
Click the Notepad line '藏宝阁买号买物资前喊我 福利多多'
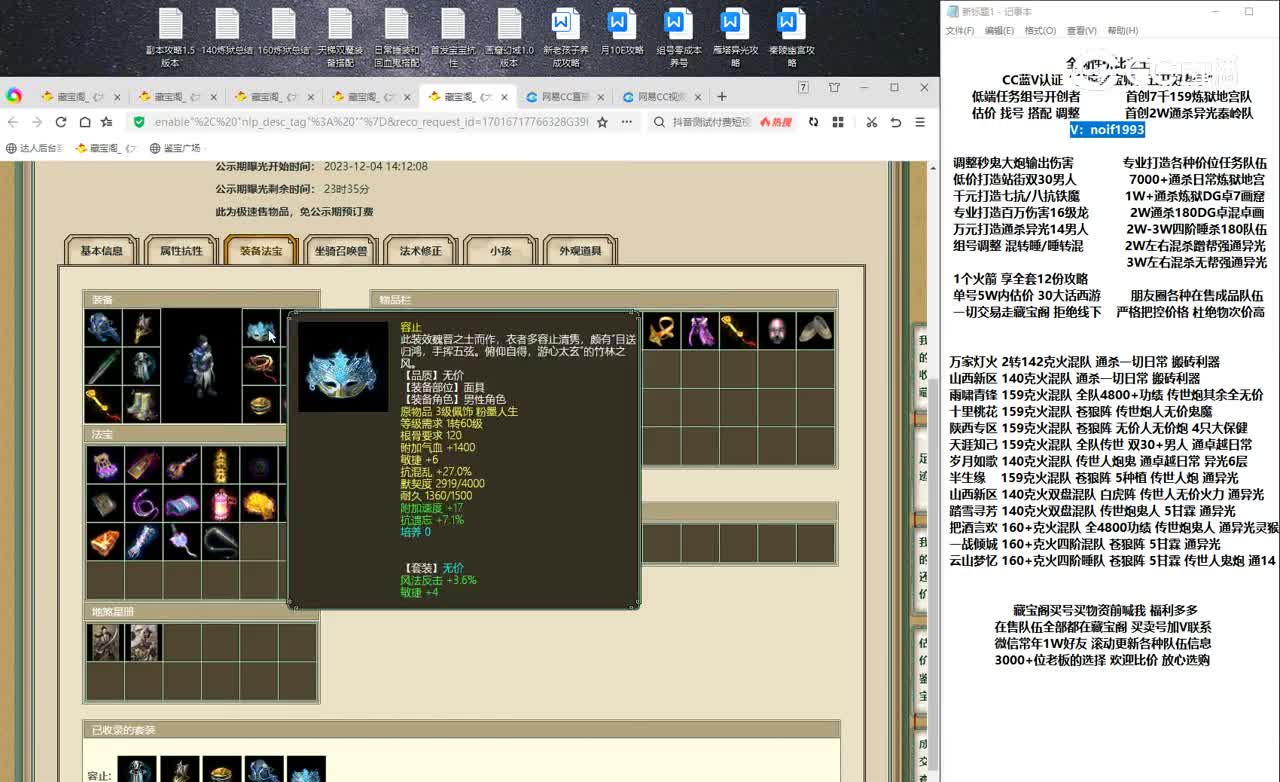(1104, 610)
